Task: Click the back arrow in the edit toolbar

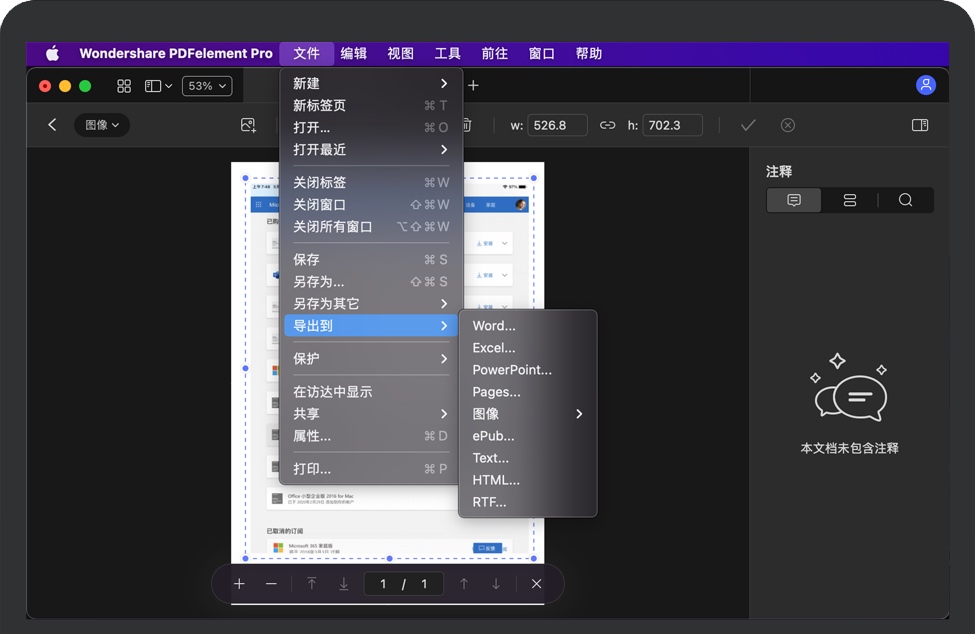Action: coord(52,125)
